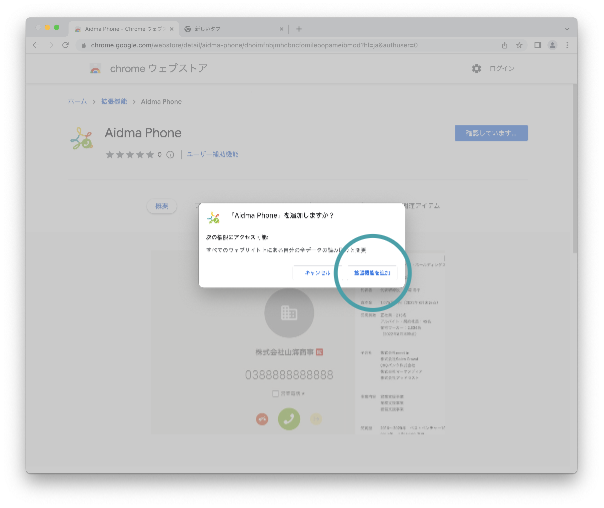Open the user support link
The image size is (604, 508).
[x=212, y=154]
